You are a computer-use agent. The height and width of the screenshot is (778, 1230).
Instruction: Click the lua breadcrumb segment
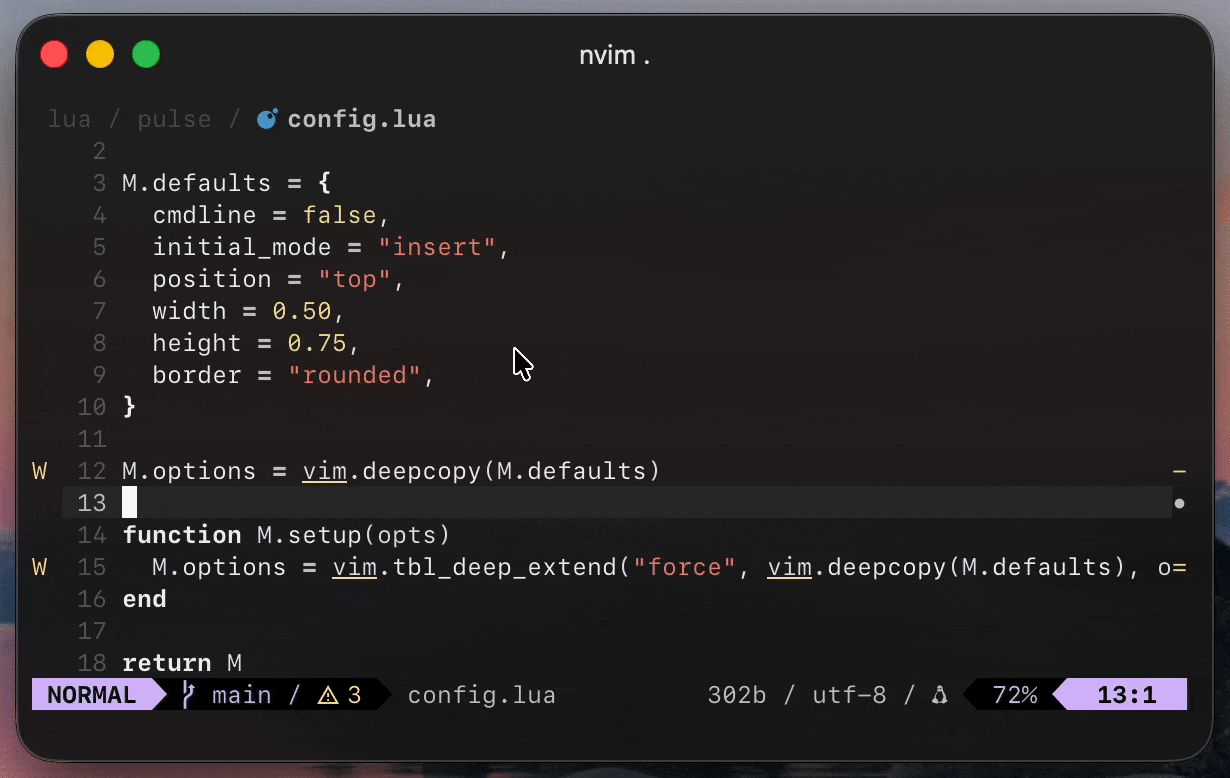[70, 120]
